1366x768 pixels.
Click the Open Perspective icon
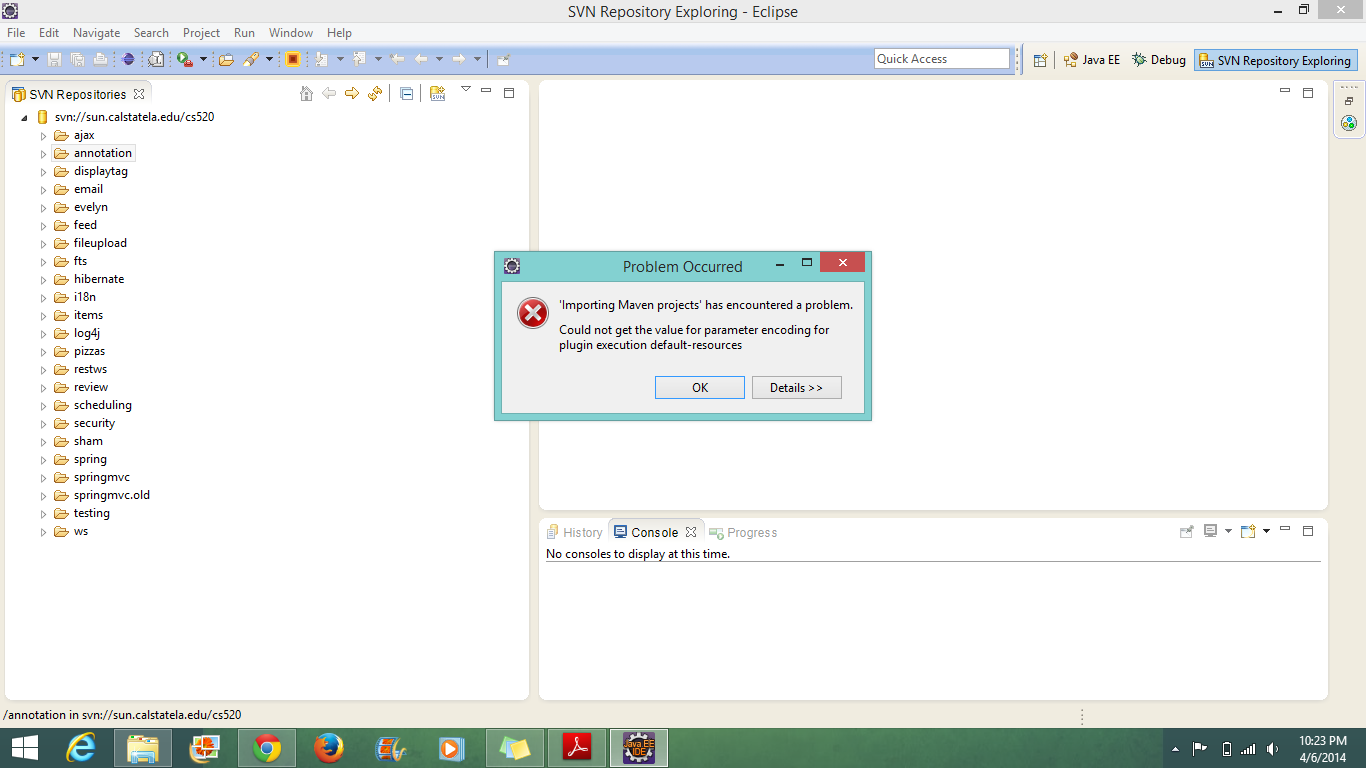click(x=1040, y=60)
